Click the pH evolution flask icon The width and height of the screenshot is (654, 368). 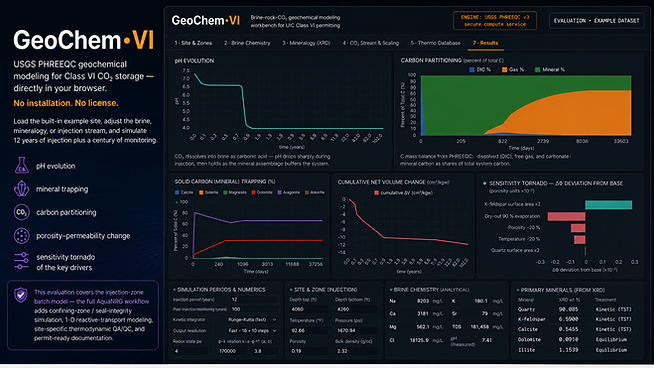tap(22, 165)
